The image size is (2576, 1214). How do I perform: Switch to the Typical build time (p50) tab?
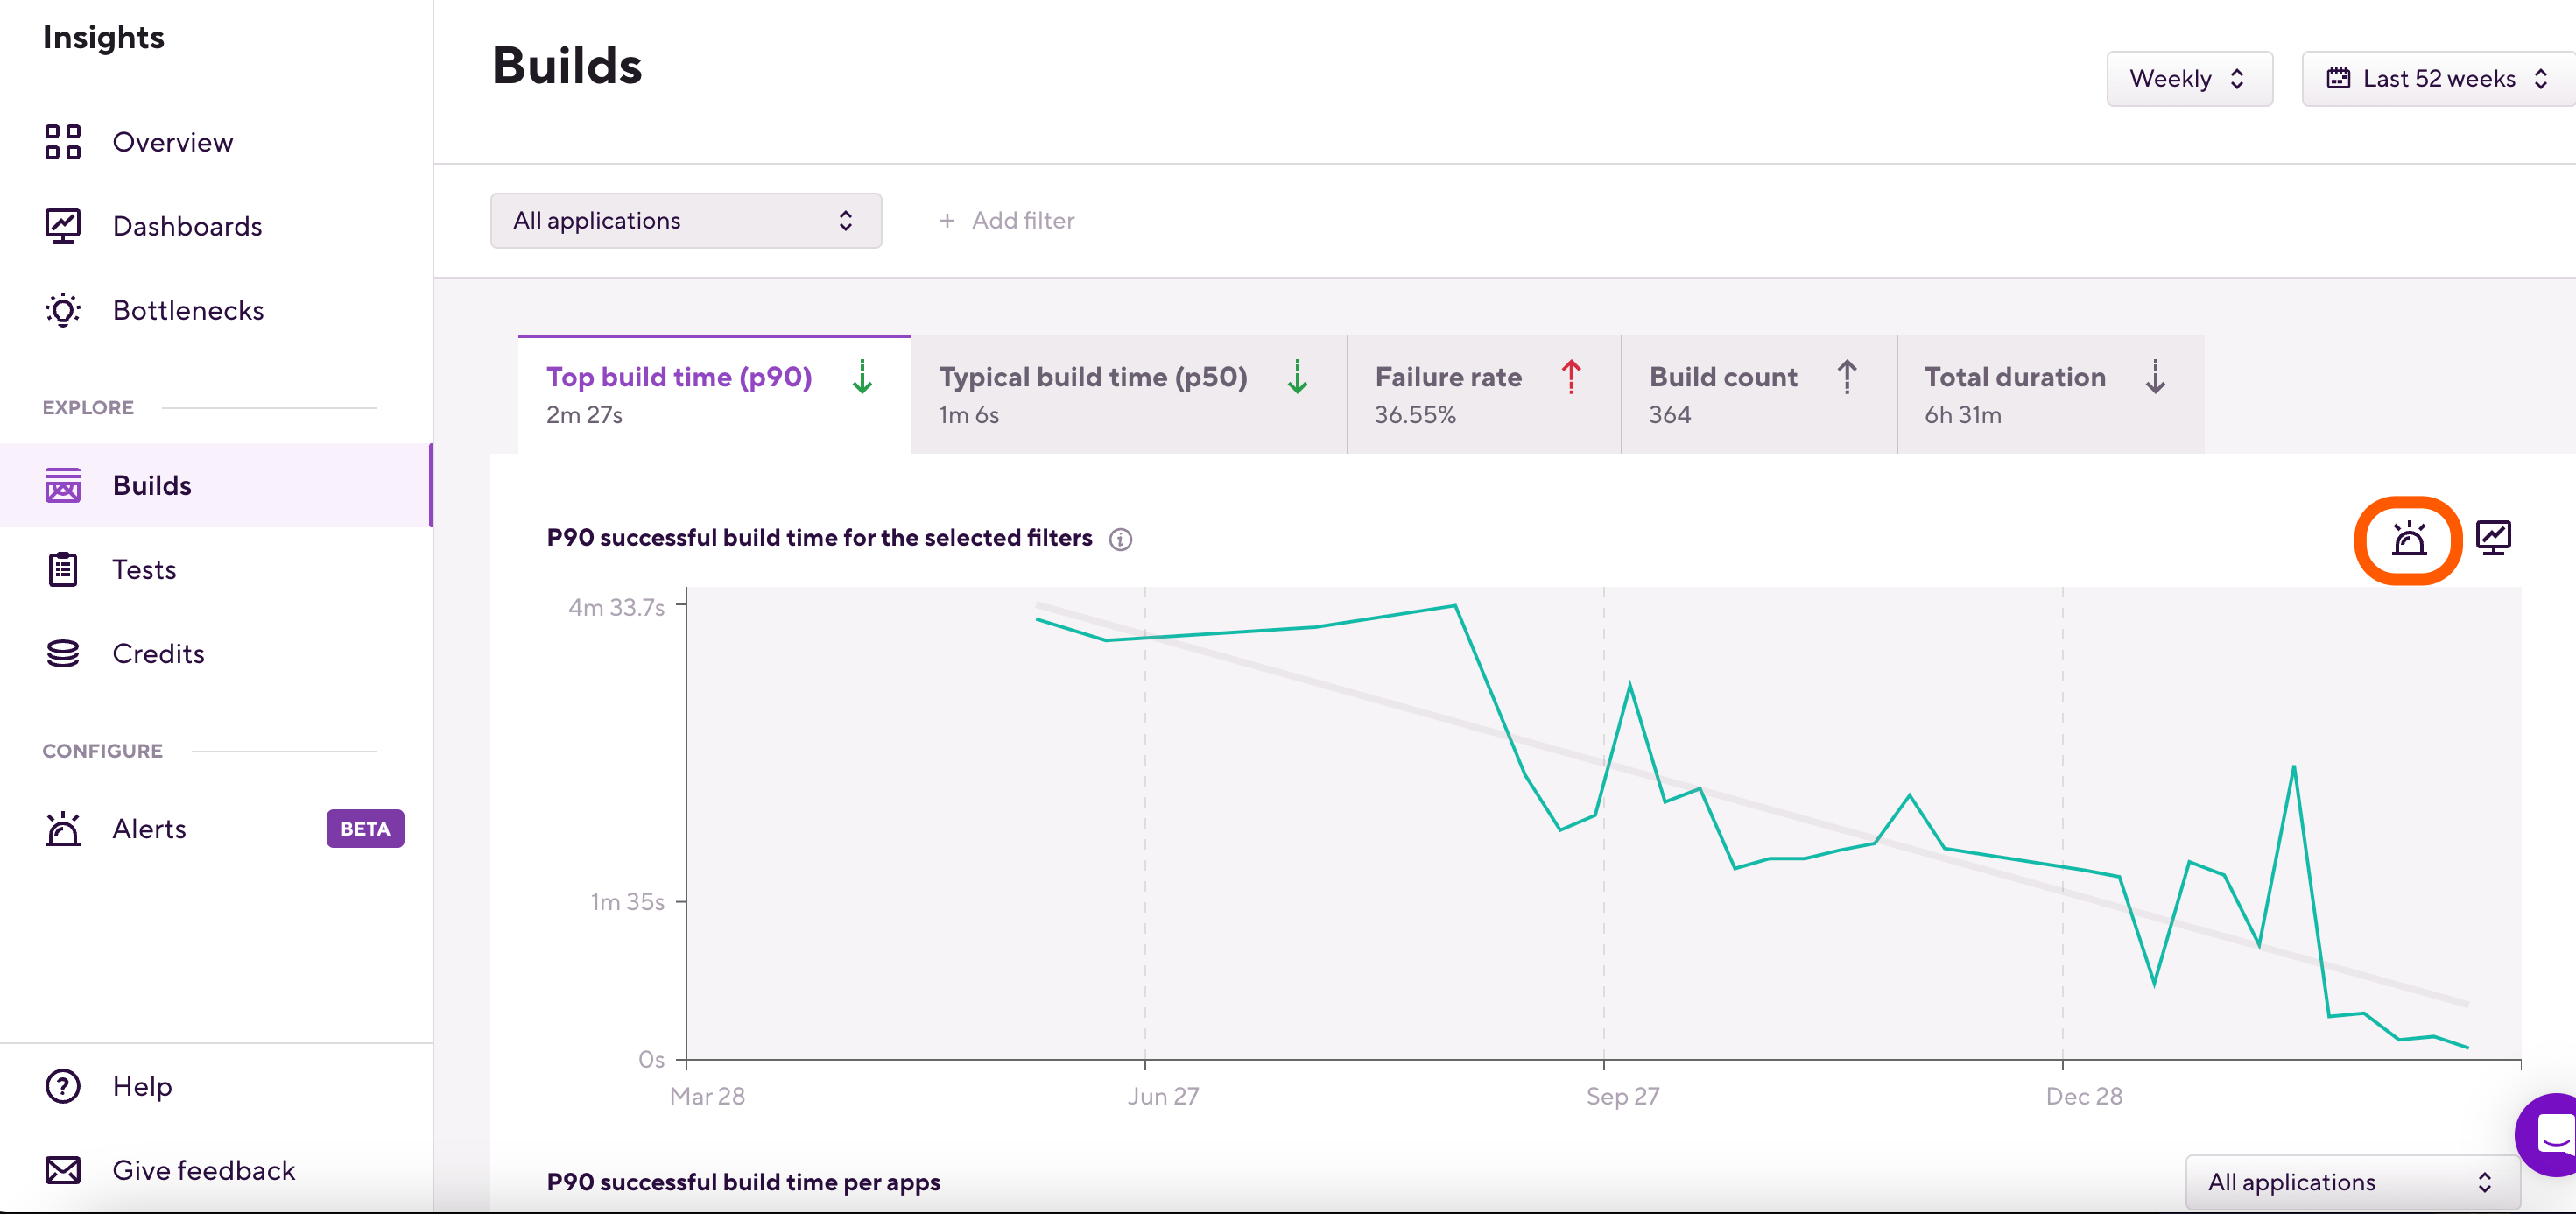(1127, 394)
